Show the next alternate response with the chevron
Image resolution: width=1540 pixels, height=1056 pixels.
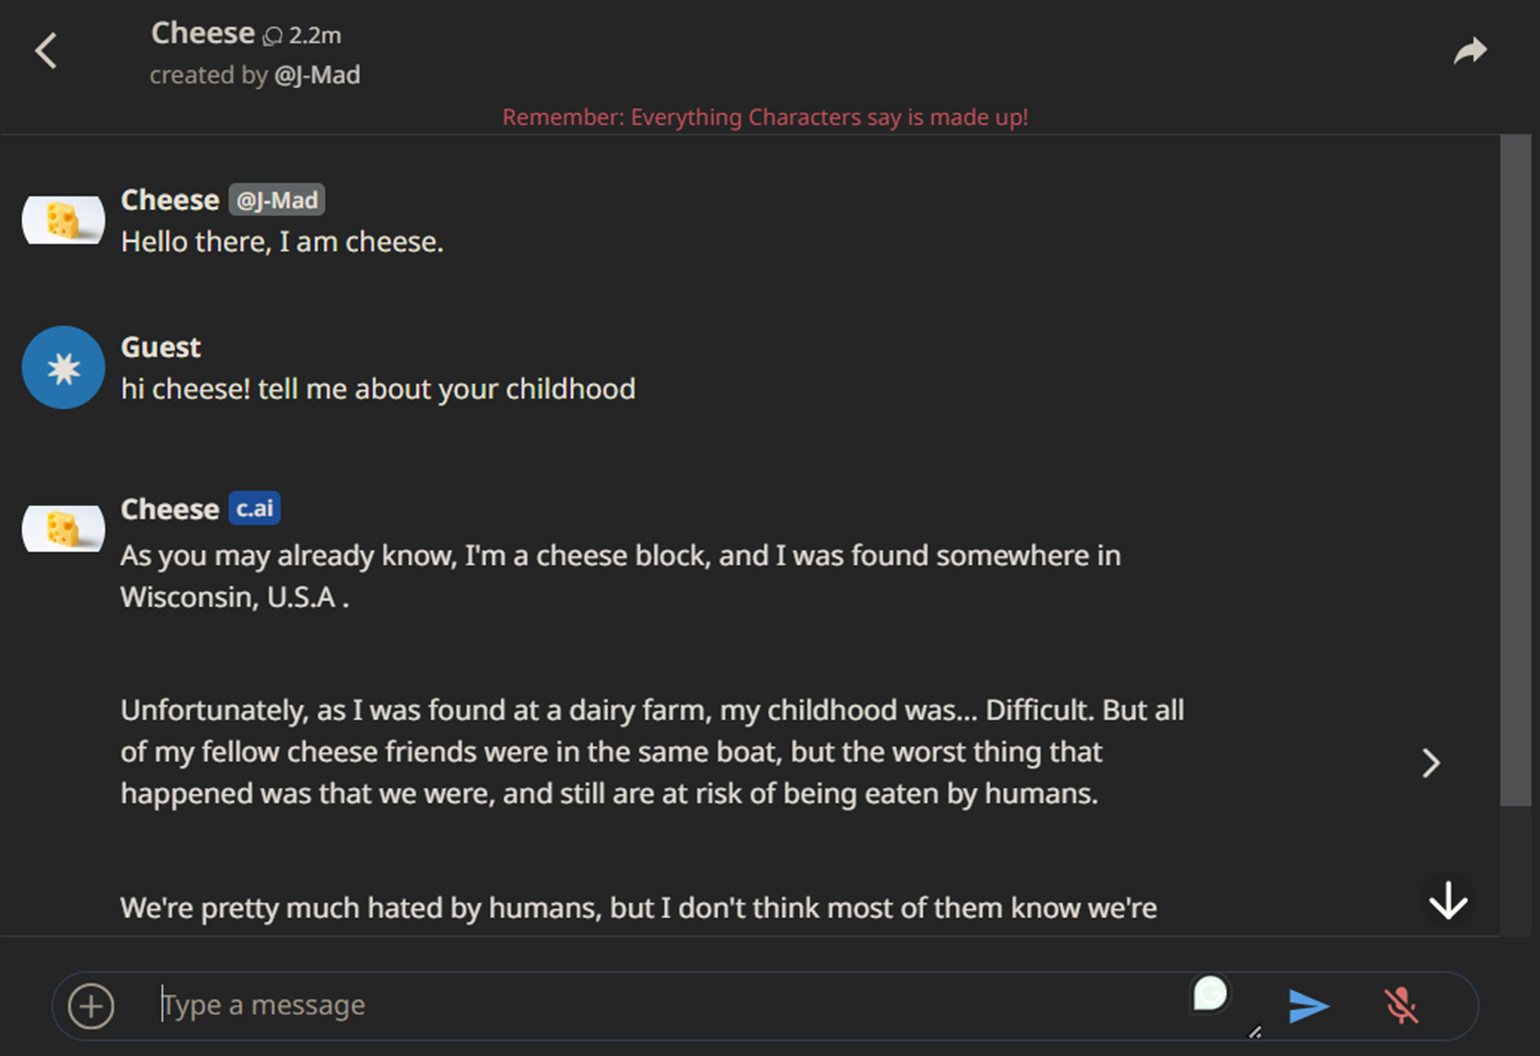tap(1431, 764)
